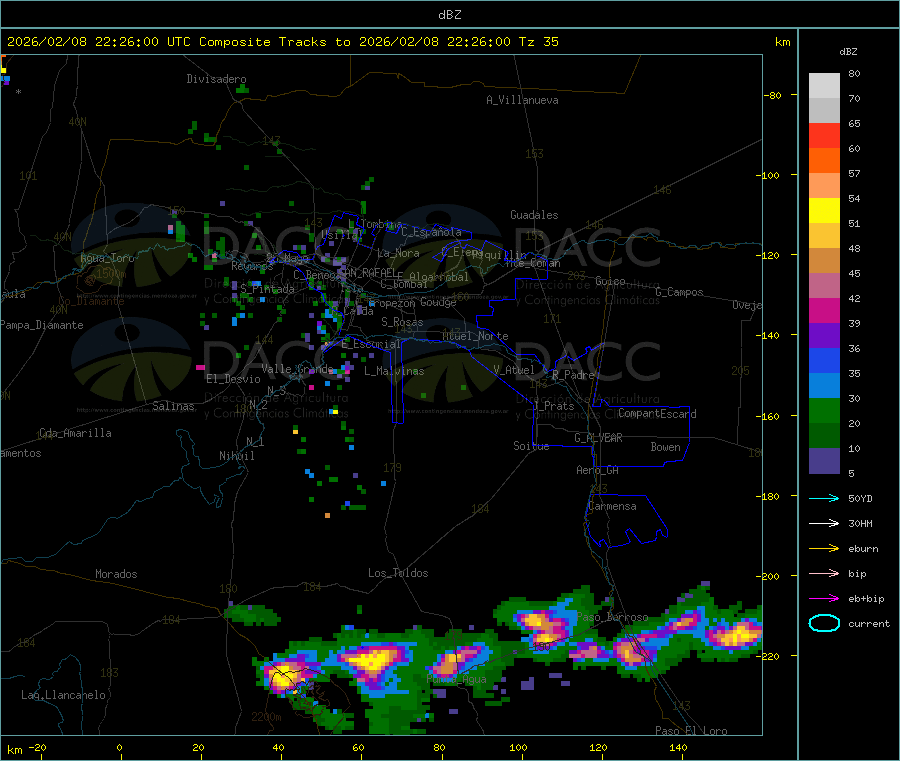Click the Divisadero map label
Screen dimensions: 900x761
(216, 79)
